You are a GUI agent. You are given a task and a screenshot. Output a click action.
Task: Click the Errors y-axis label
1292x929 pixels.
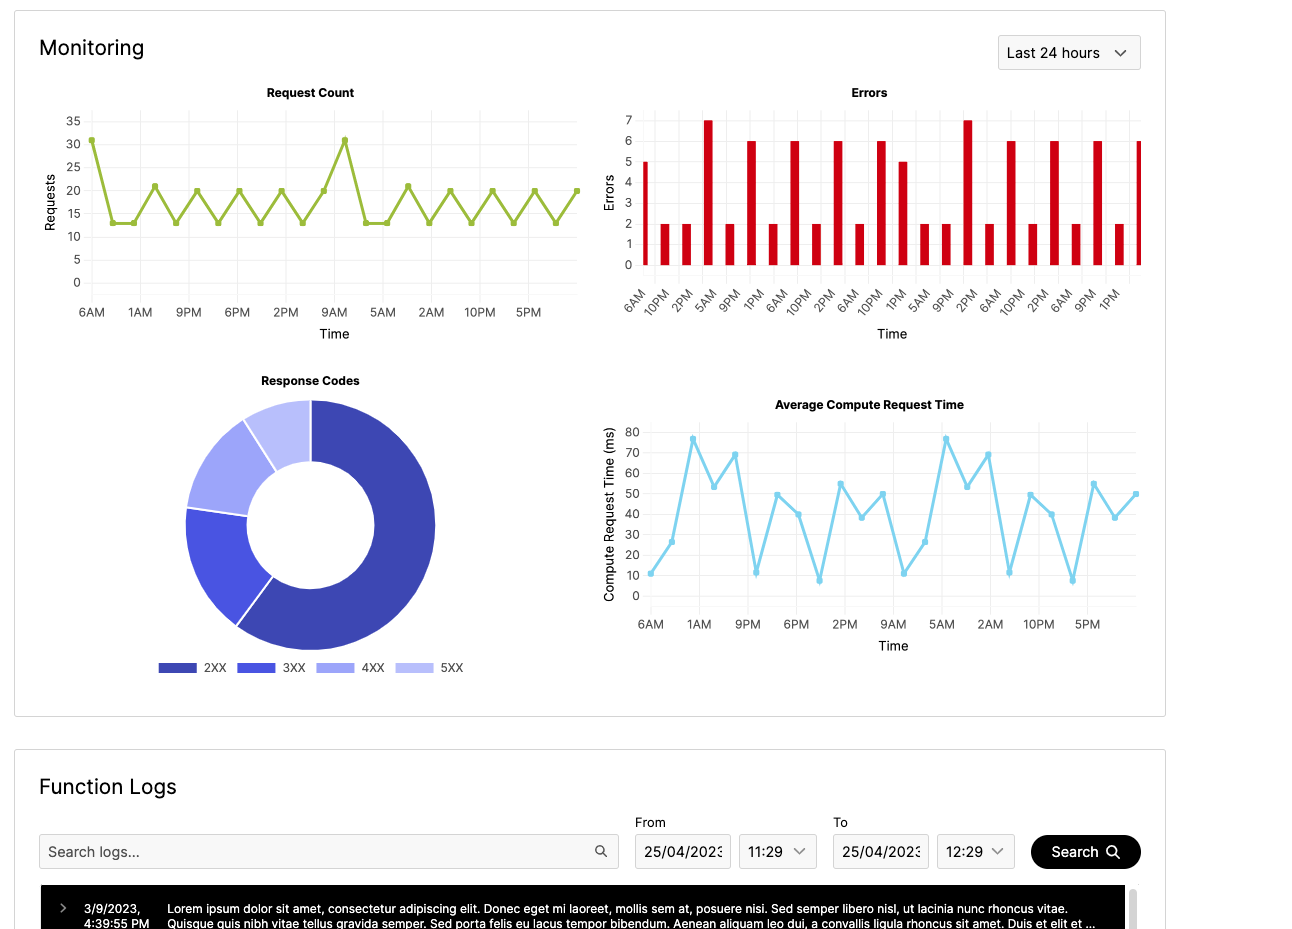click(x=609, y=193)
